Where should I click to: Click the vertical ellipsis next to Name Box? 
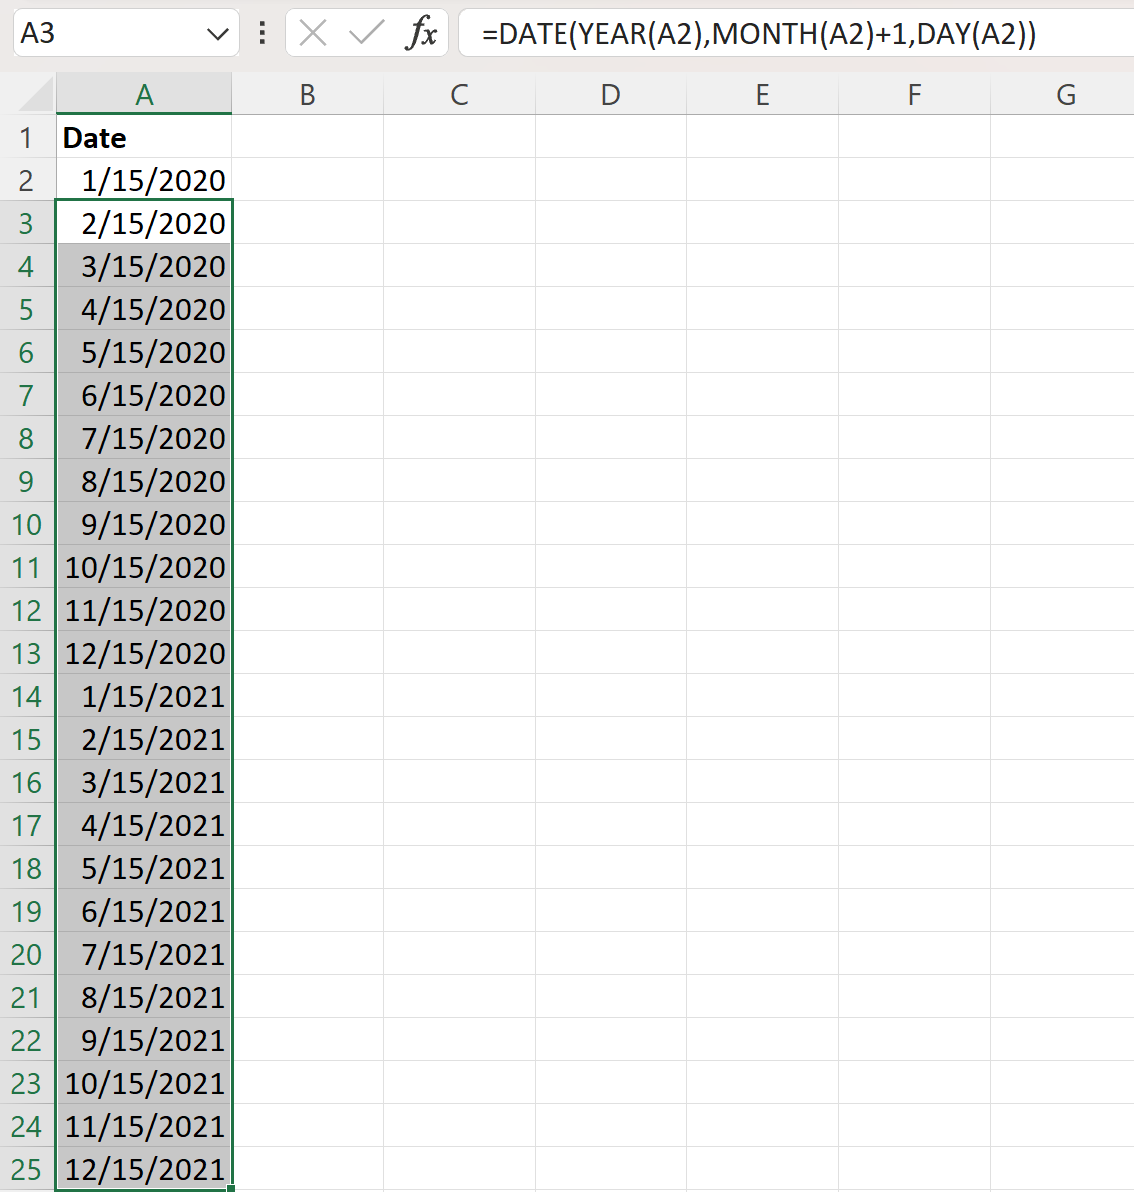click(261, 33)
